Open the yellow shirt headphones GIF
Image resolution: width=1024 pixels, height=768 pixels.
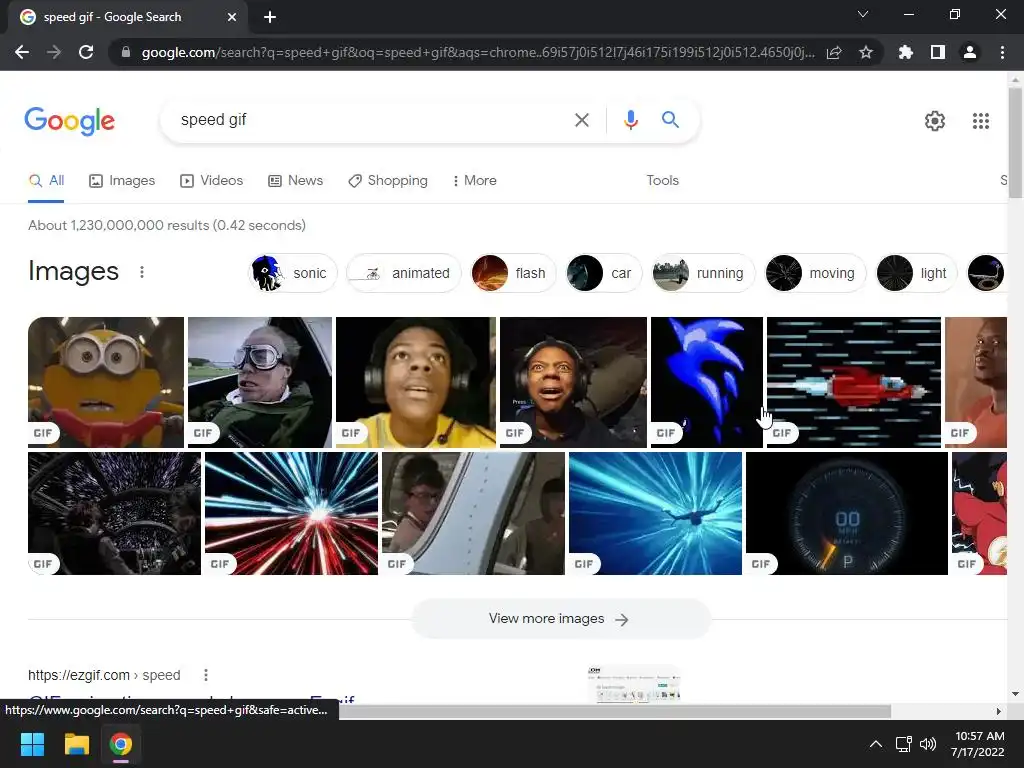[416, 382]
